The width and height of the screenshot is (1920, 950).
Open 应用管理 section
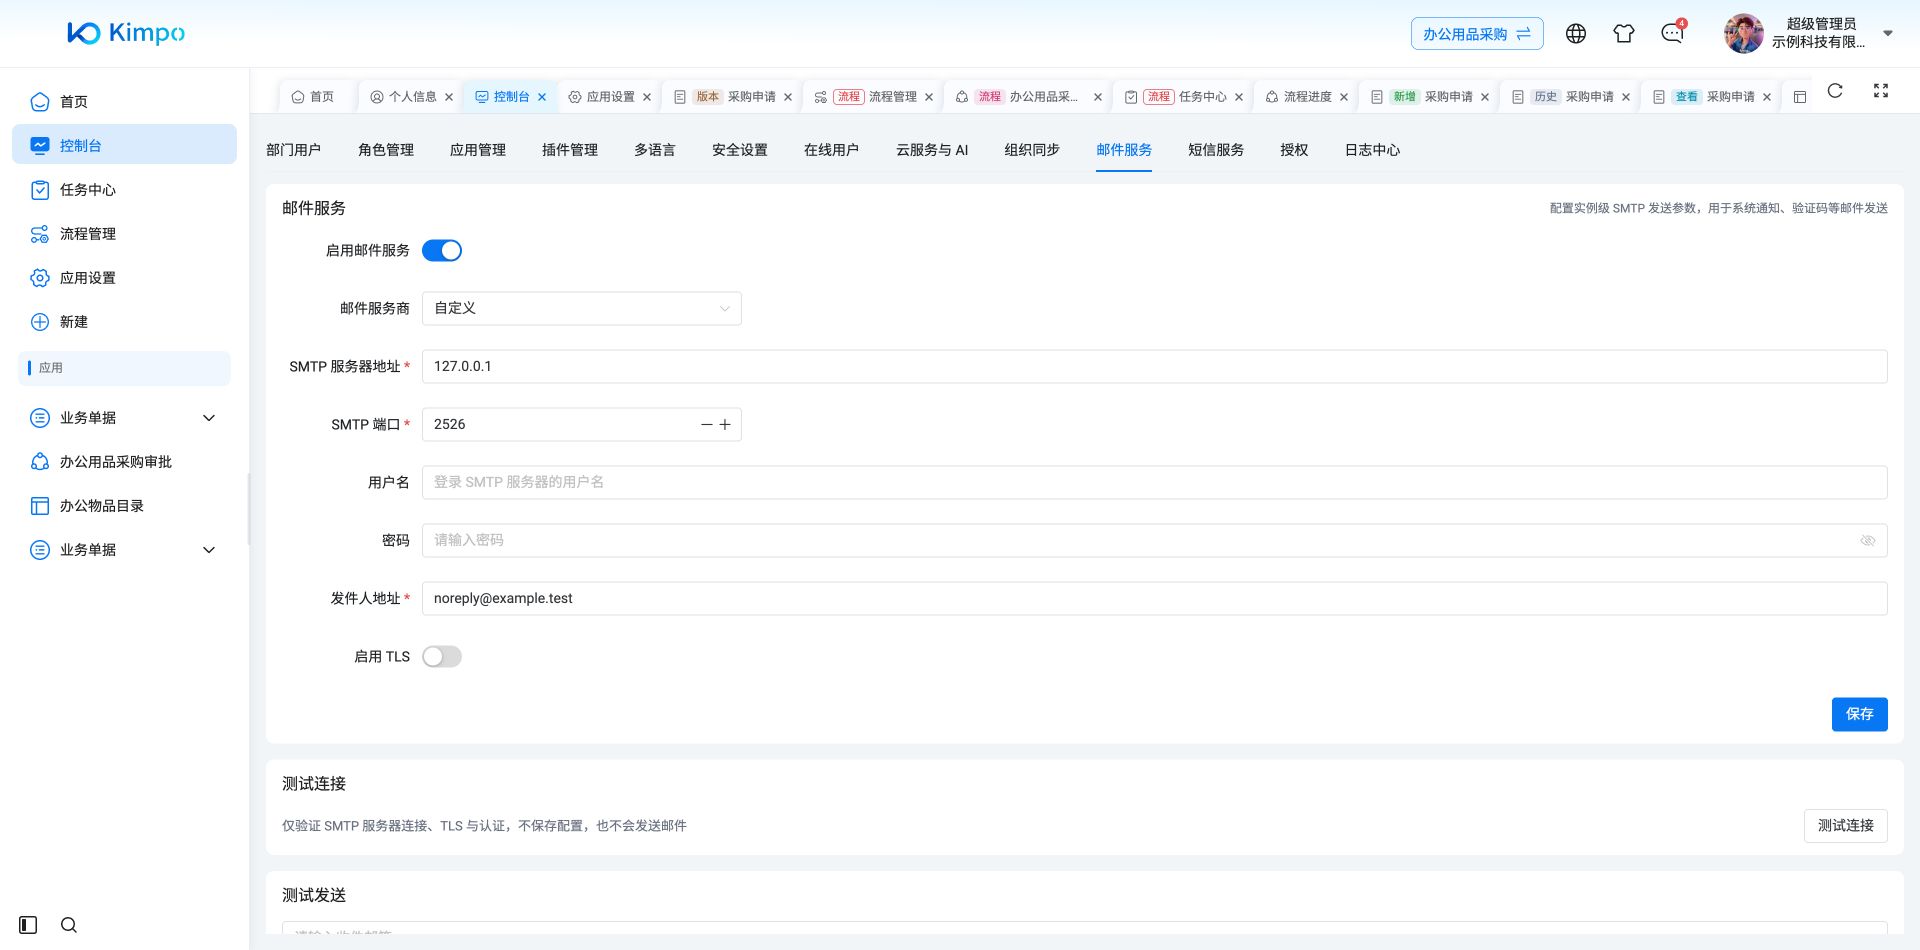tap(478, 150)
